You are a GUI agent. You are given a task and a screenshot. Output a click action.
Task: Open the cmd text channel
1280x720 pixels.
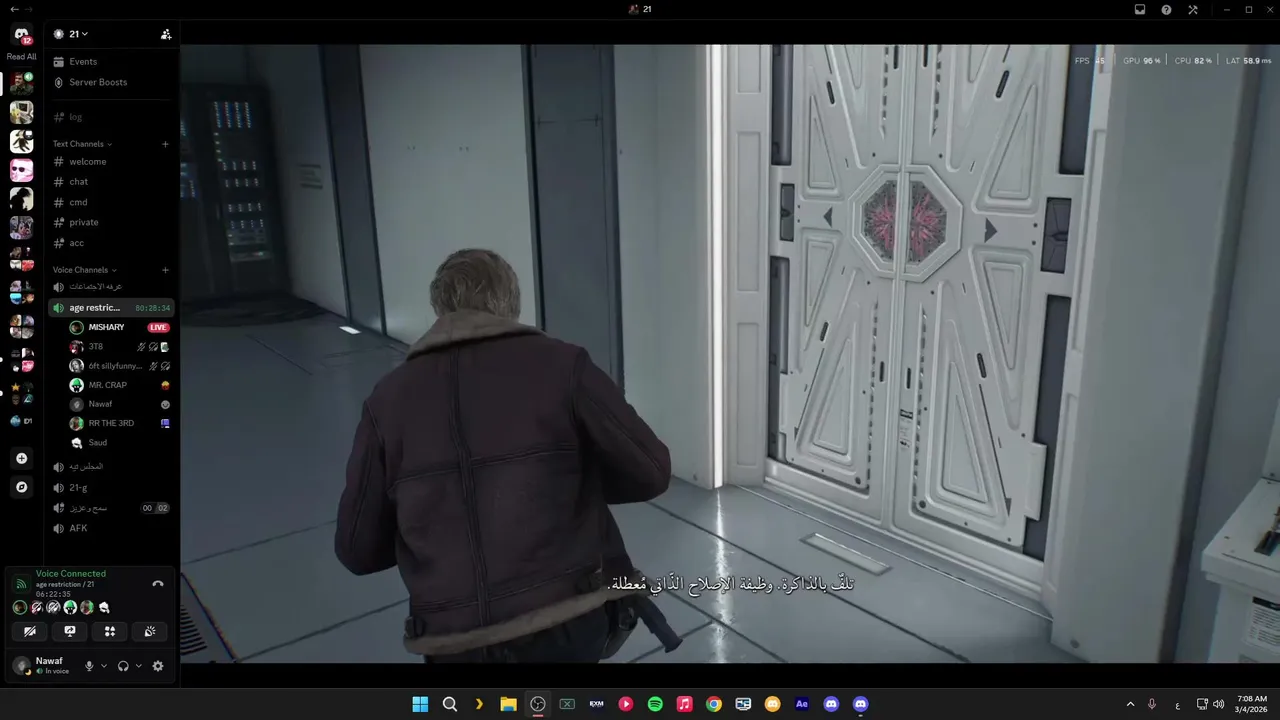click(x=110, y=202)
